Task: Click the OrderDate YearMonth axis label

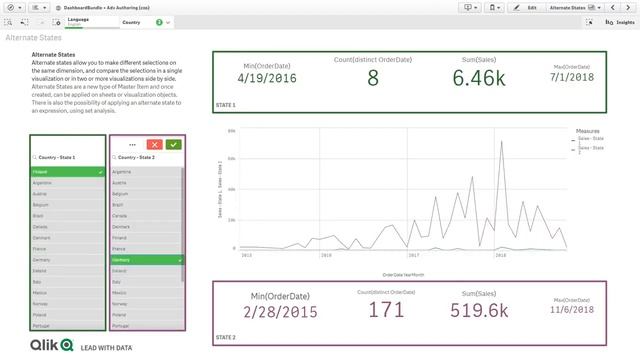Action: pos(403,275)
